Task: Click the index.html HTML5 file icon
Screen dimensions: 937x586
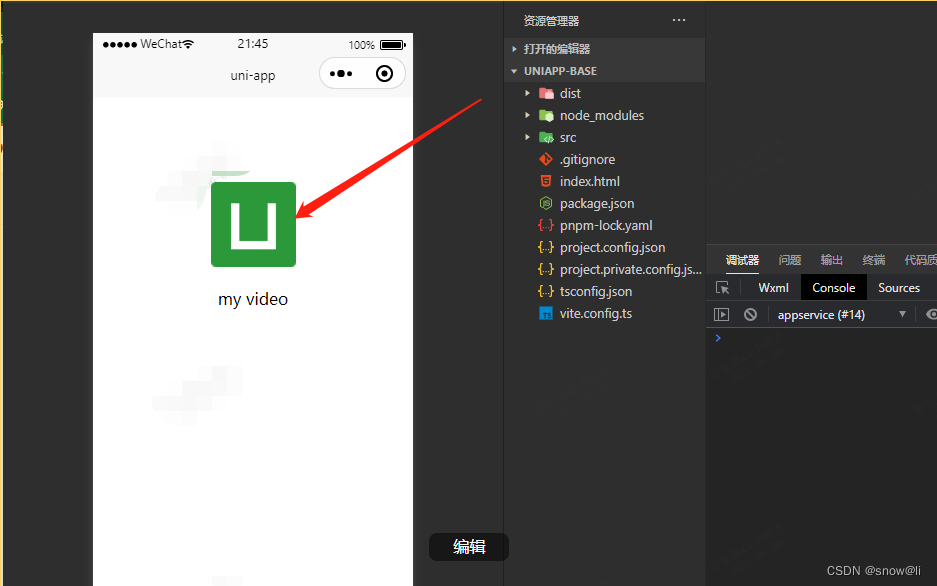Action: 546,181
